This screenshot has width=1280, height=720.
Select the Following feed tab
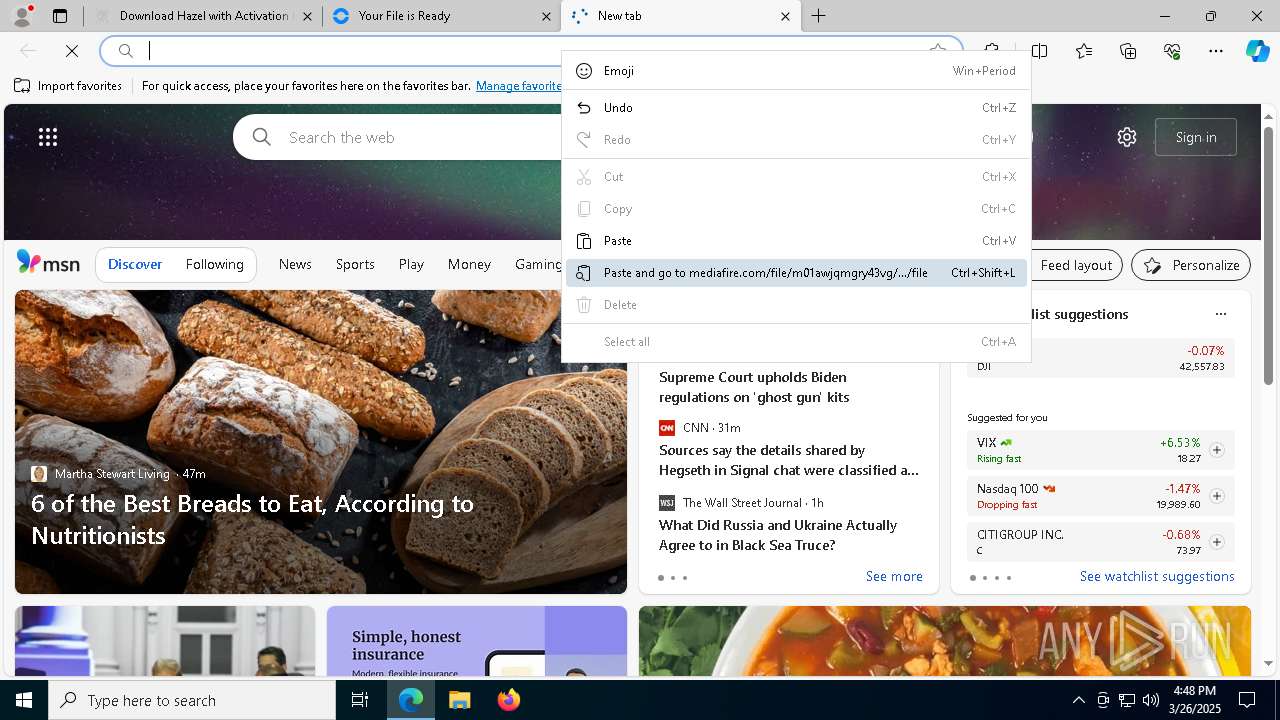(x=214, y=265)
